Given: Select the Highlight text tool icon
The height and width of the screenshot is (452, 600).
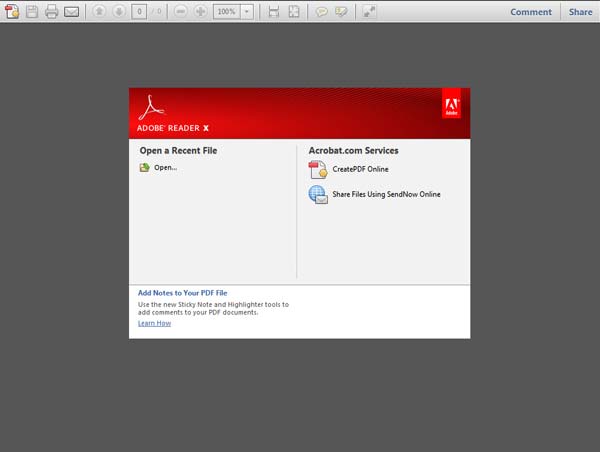Looking at the screenshot, I should 341,12.
